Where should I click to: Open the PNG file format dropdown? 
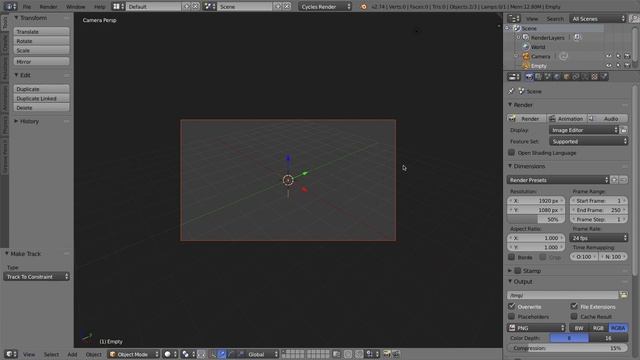tap(536, 328)
